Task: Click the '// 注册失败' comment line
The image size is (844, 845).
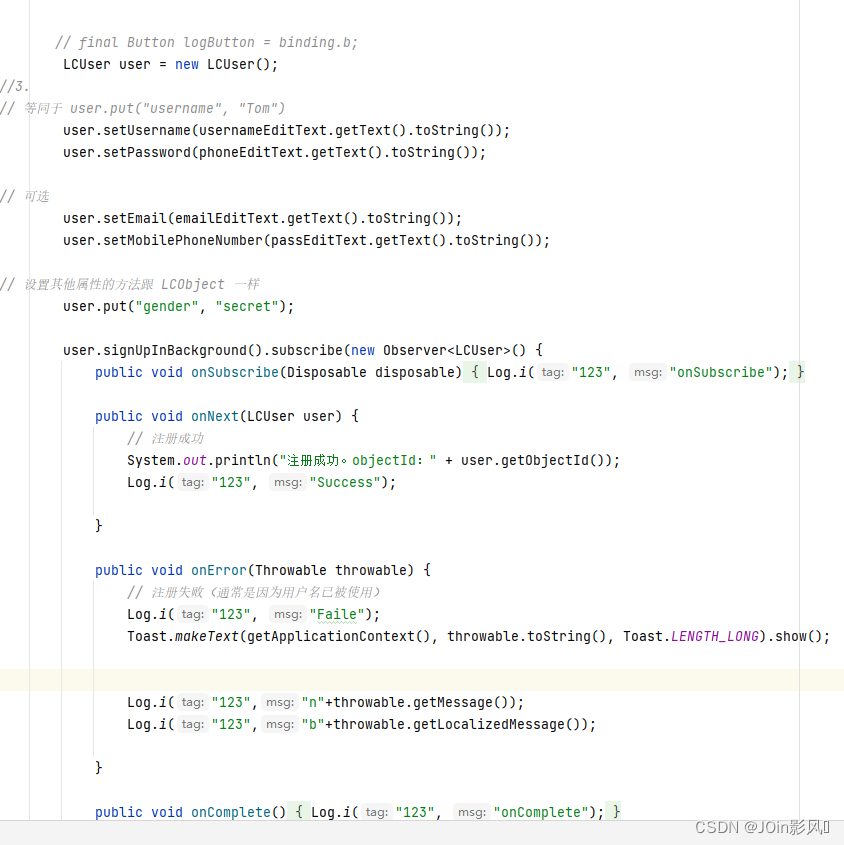Action: point(254,592)
